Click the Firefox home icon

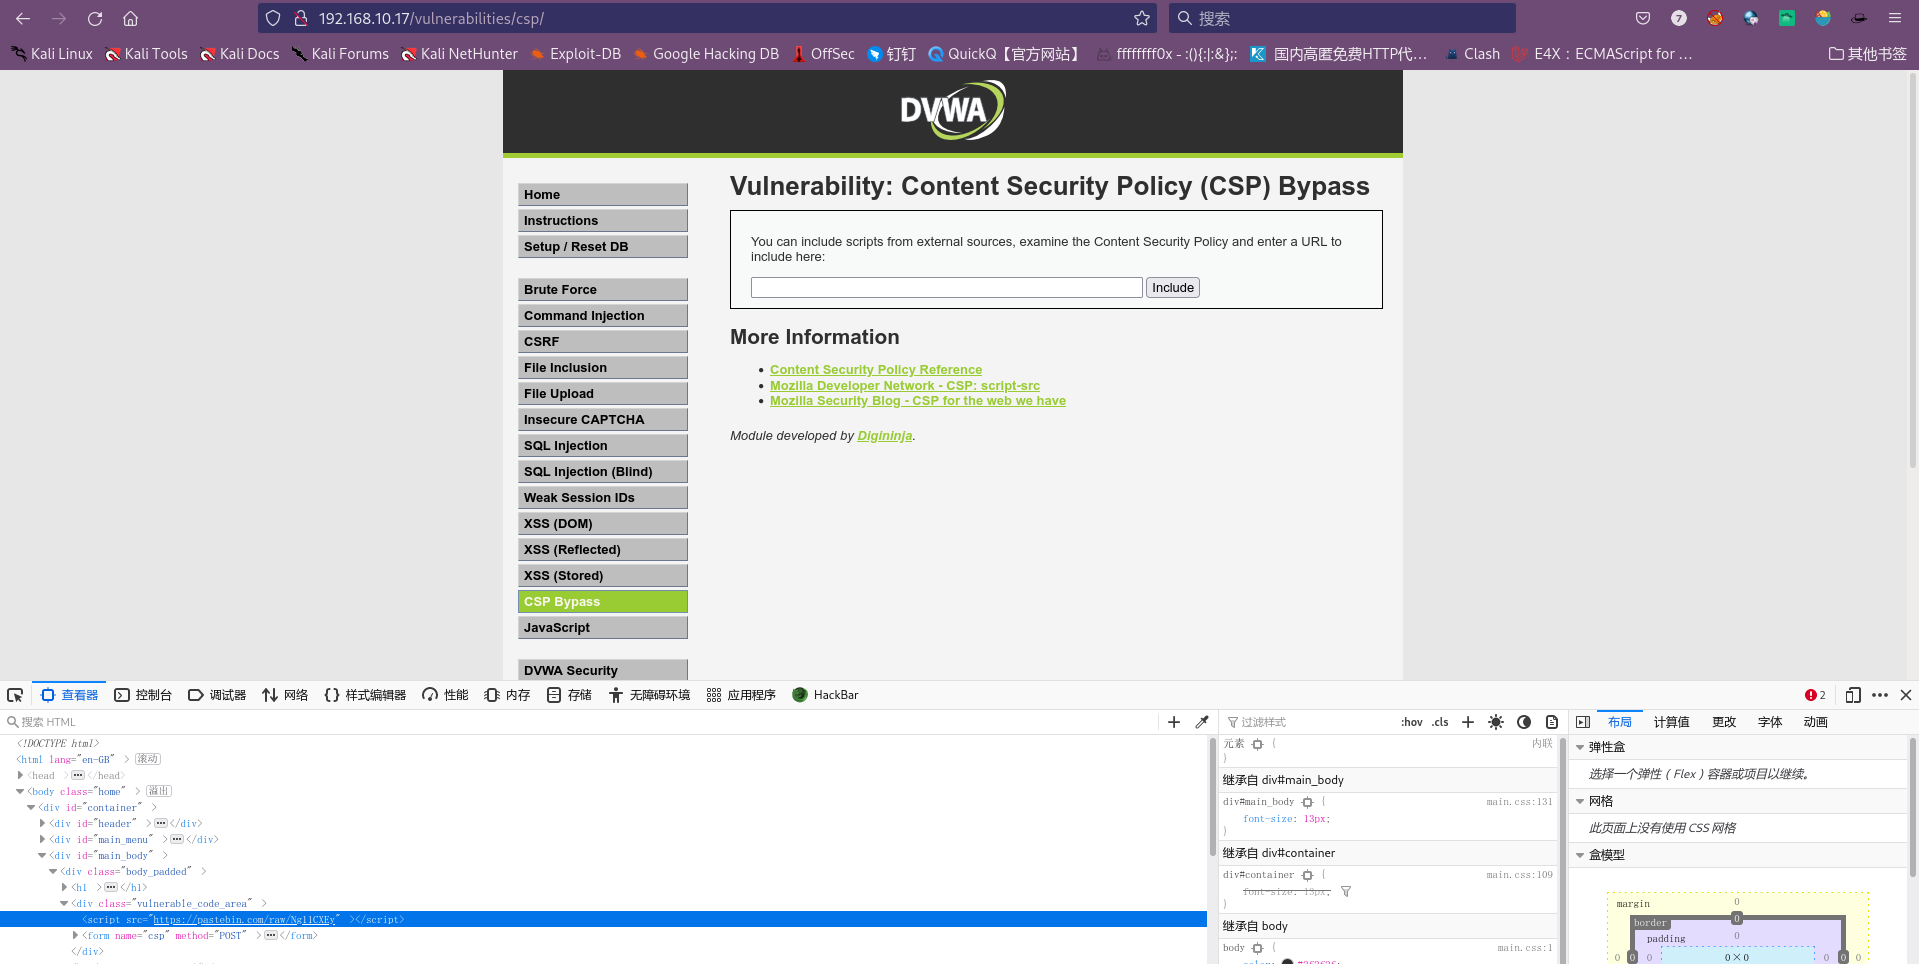pyautogui.click(x=131, y=18)
